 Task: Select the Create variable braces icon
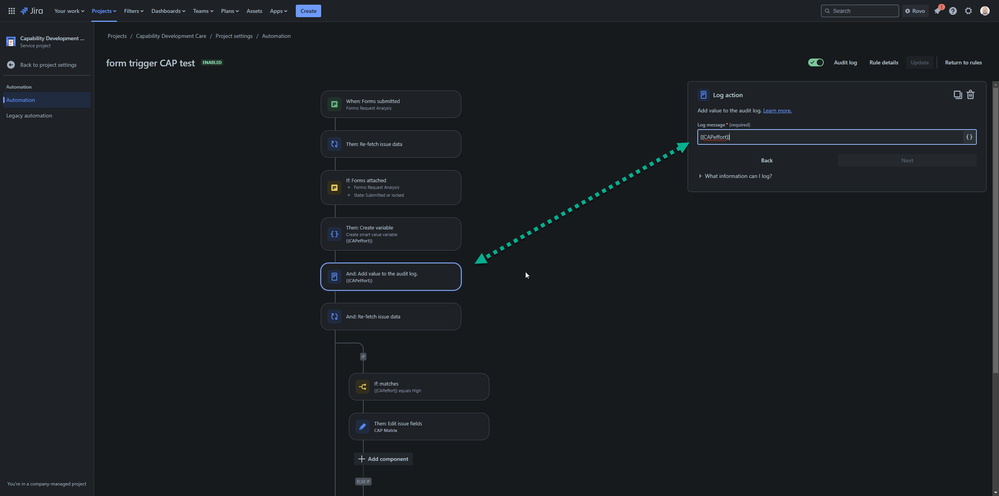click(334, 234)
